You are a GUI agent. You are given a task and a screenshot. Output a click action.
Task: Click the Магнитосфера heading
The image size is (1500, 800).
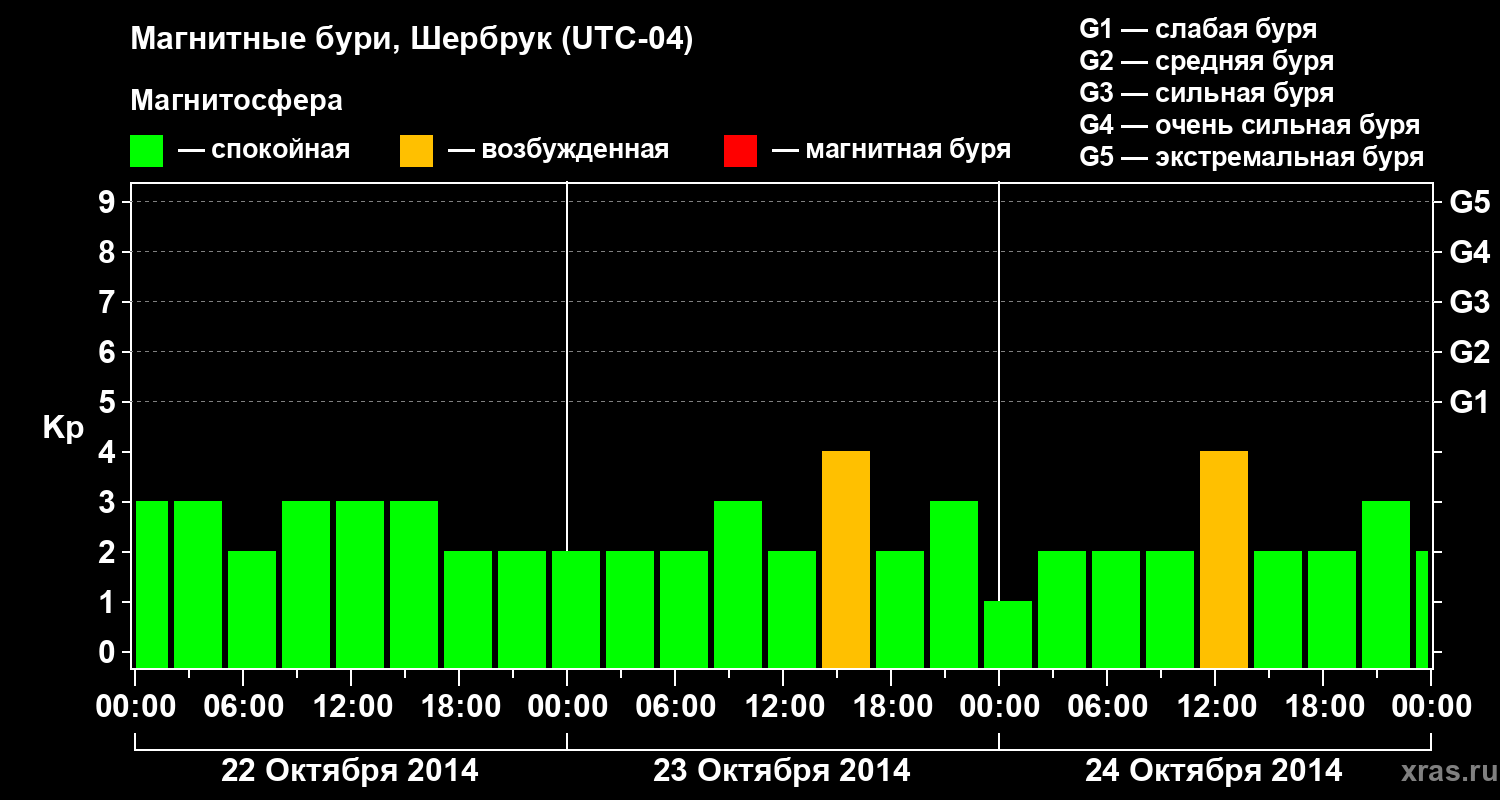236,101
